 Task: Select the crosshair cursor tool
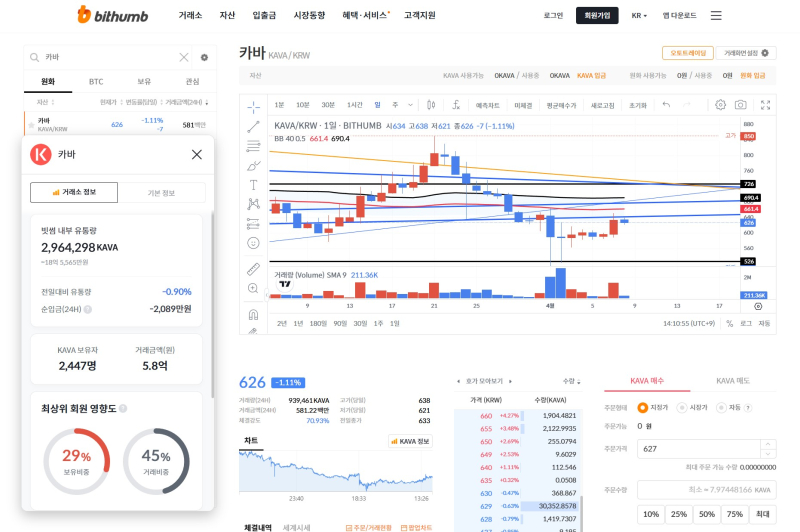(253, 107)
